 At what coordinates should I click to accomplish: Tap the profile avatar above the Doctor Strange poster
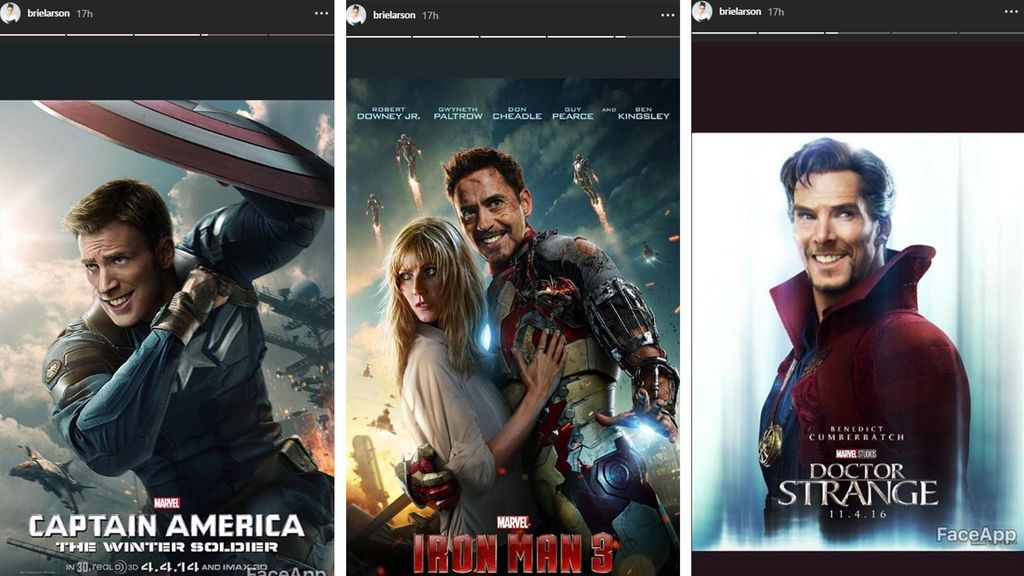pos(702,11)
